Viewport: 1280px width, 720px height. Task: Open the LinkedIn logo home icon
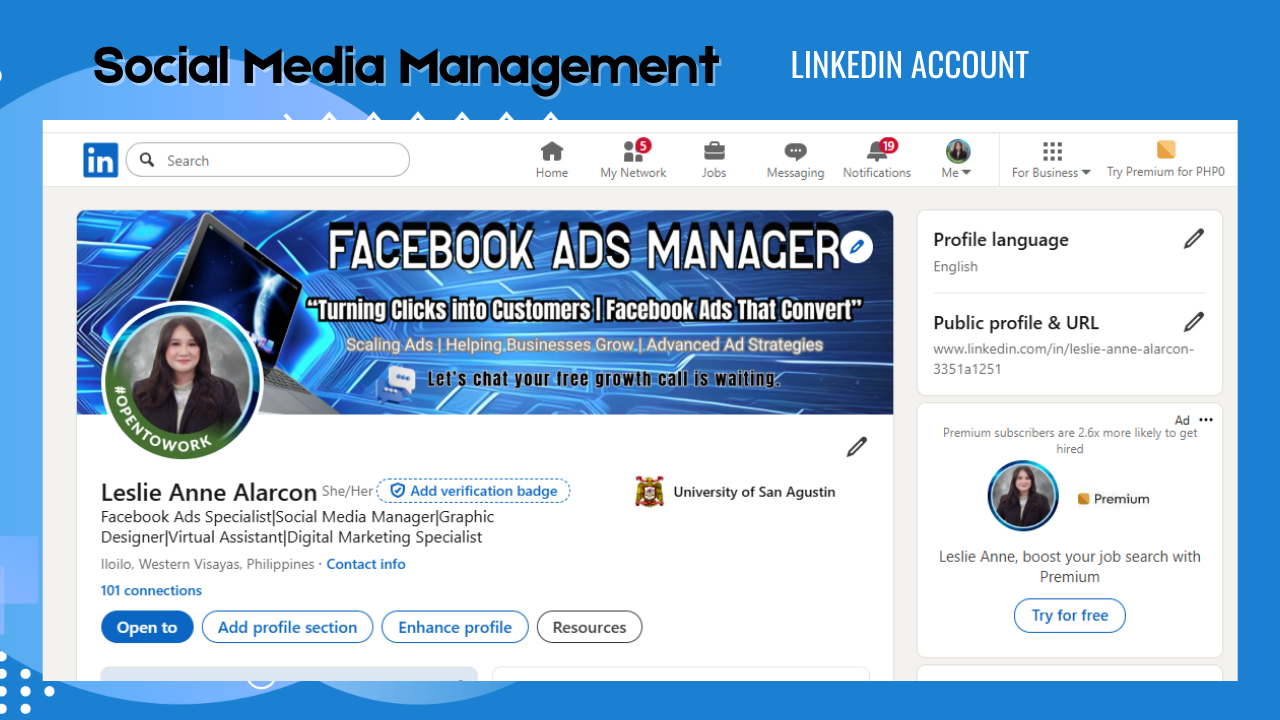(x=100, y=160)
